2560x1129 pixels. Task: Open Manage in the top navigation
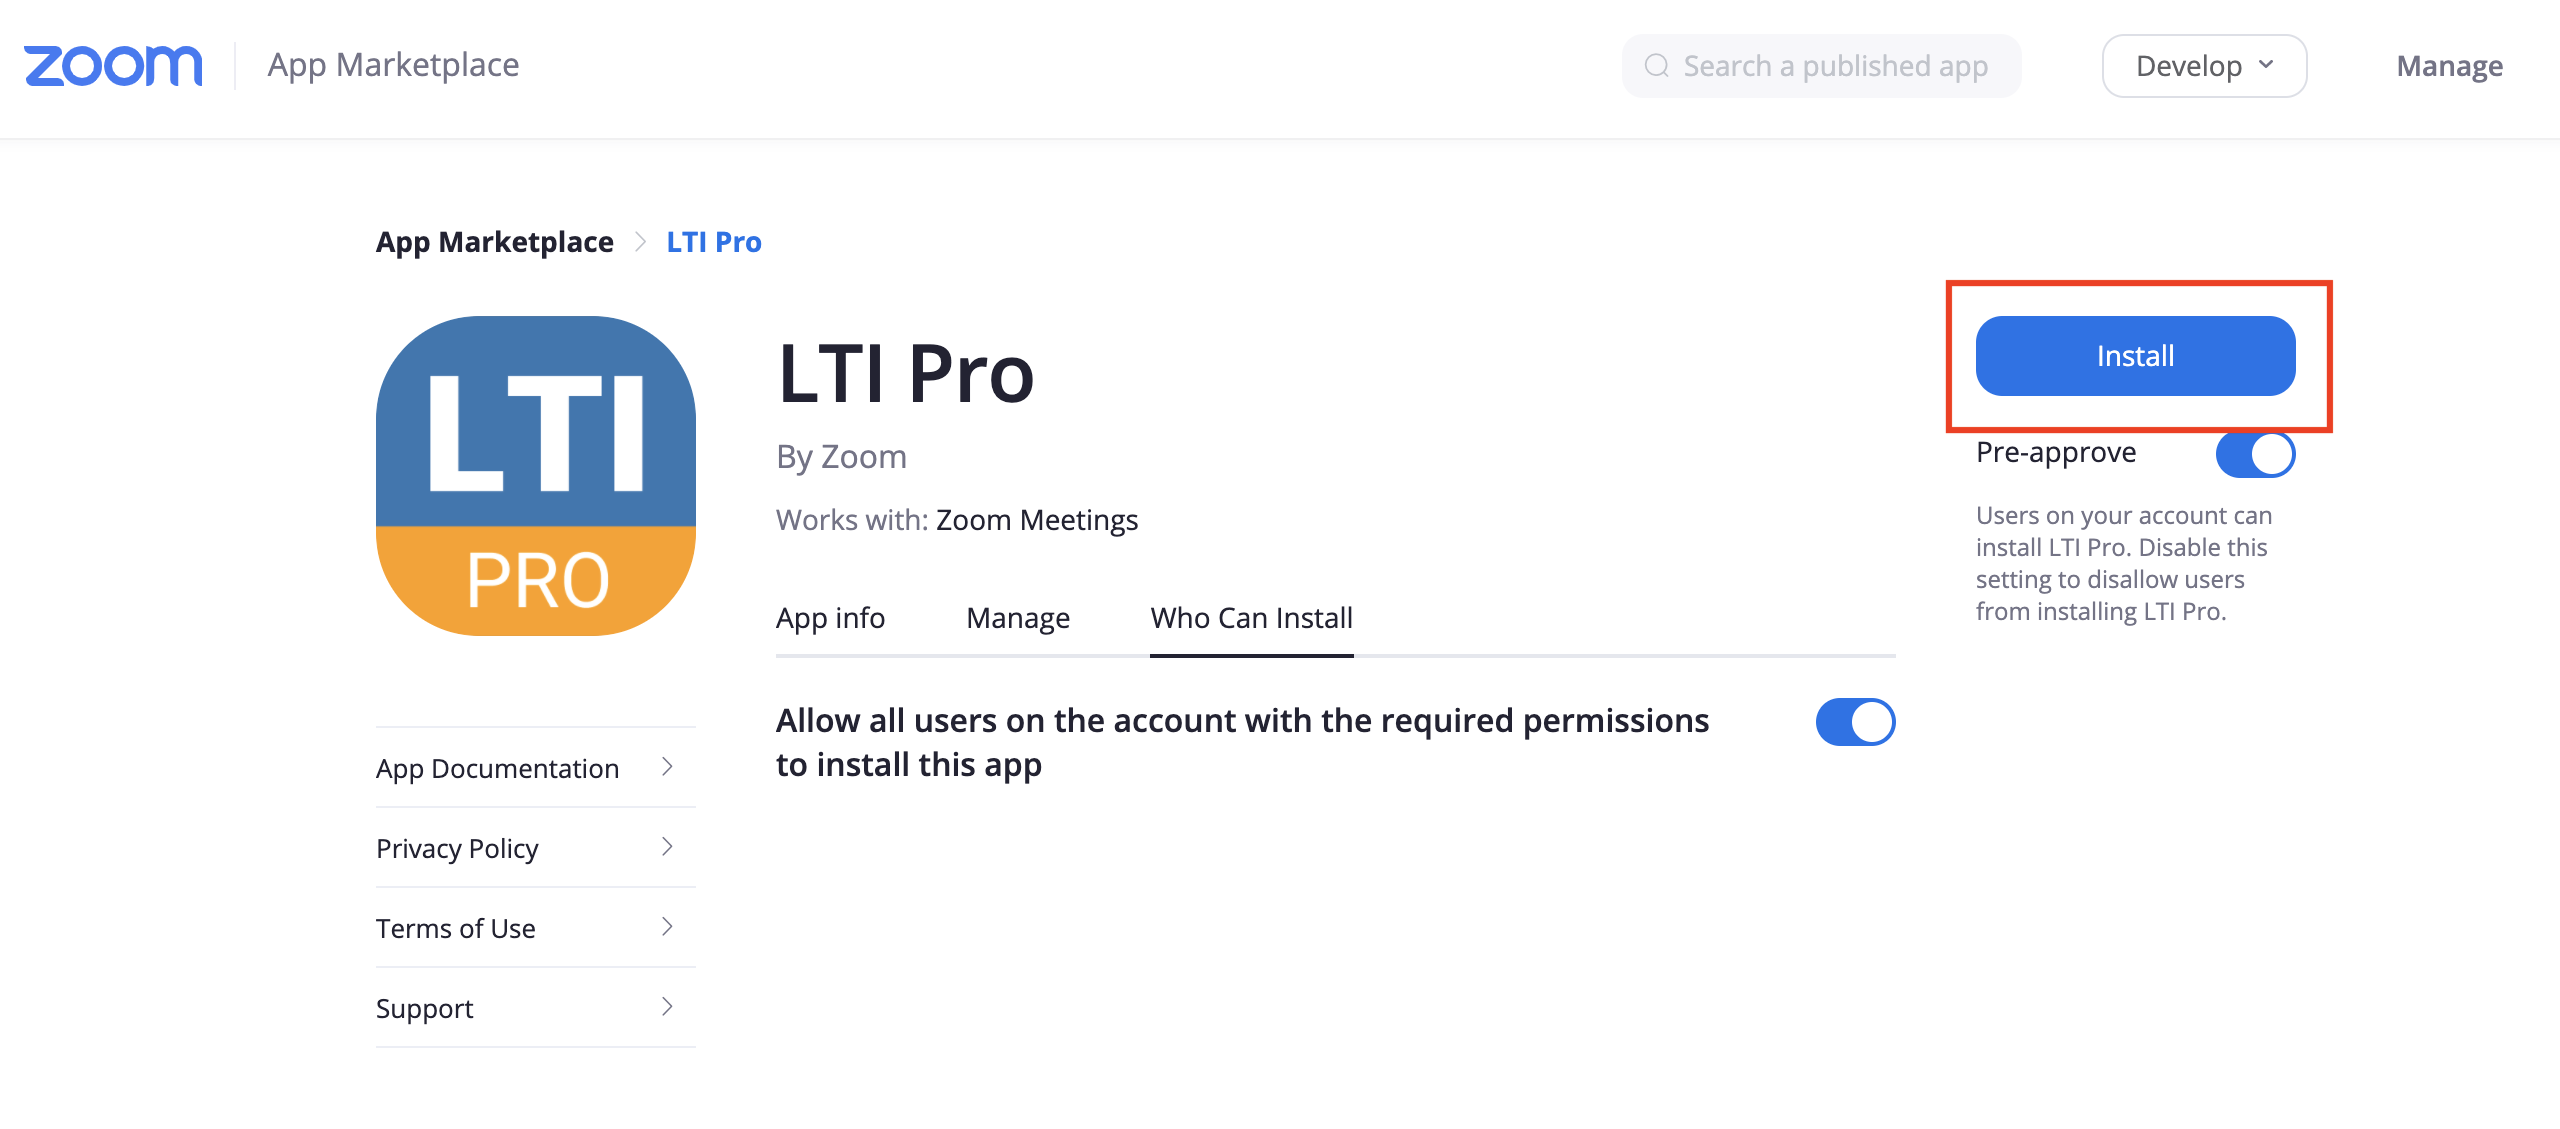[2450, 66]
